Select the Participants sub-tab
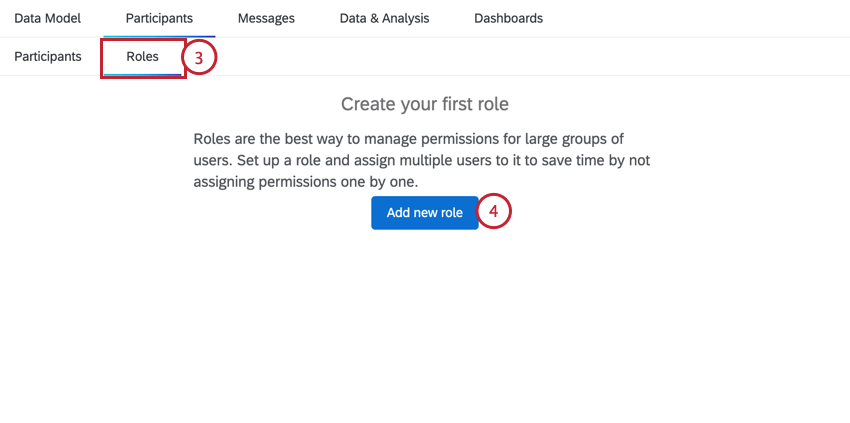This screenshot has width=850, height=423. tap(48, 56)
